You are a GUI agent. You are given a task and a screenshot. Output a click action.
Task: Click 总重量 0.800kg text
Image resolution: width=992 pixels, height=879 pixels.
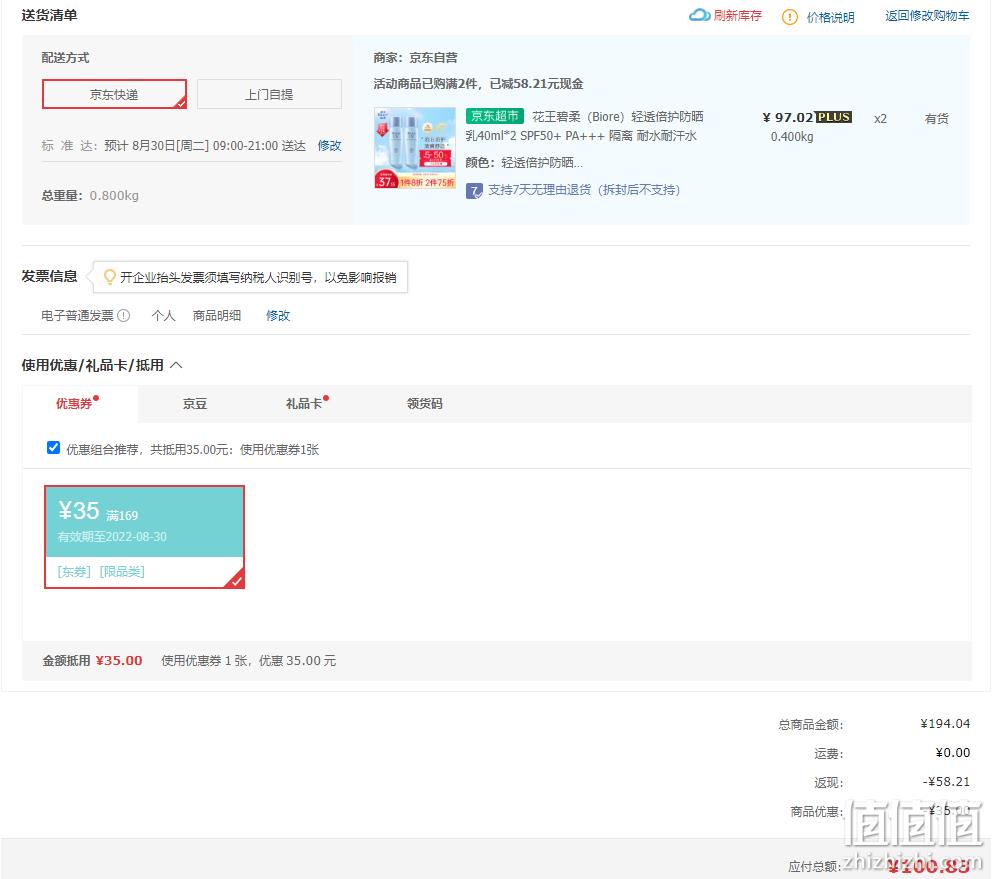(90, 196)
